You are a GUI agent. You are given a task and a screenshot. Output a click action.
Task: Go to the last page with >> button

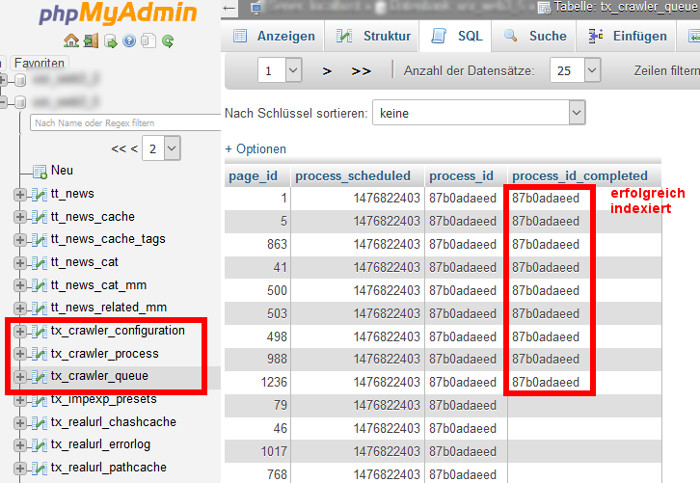point(361,71)
